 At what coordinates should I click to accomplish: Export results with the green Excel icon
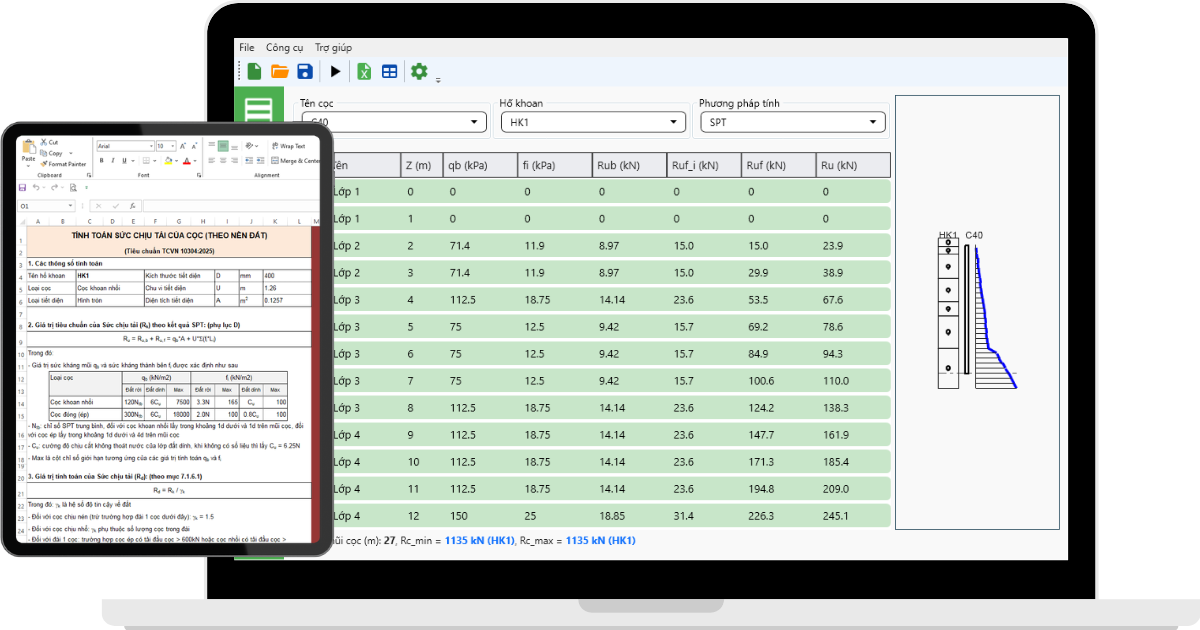pyautogui.click(x=365, y=71)
